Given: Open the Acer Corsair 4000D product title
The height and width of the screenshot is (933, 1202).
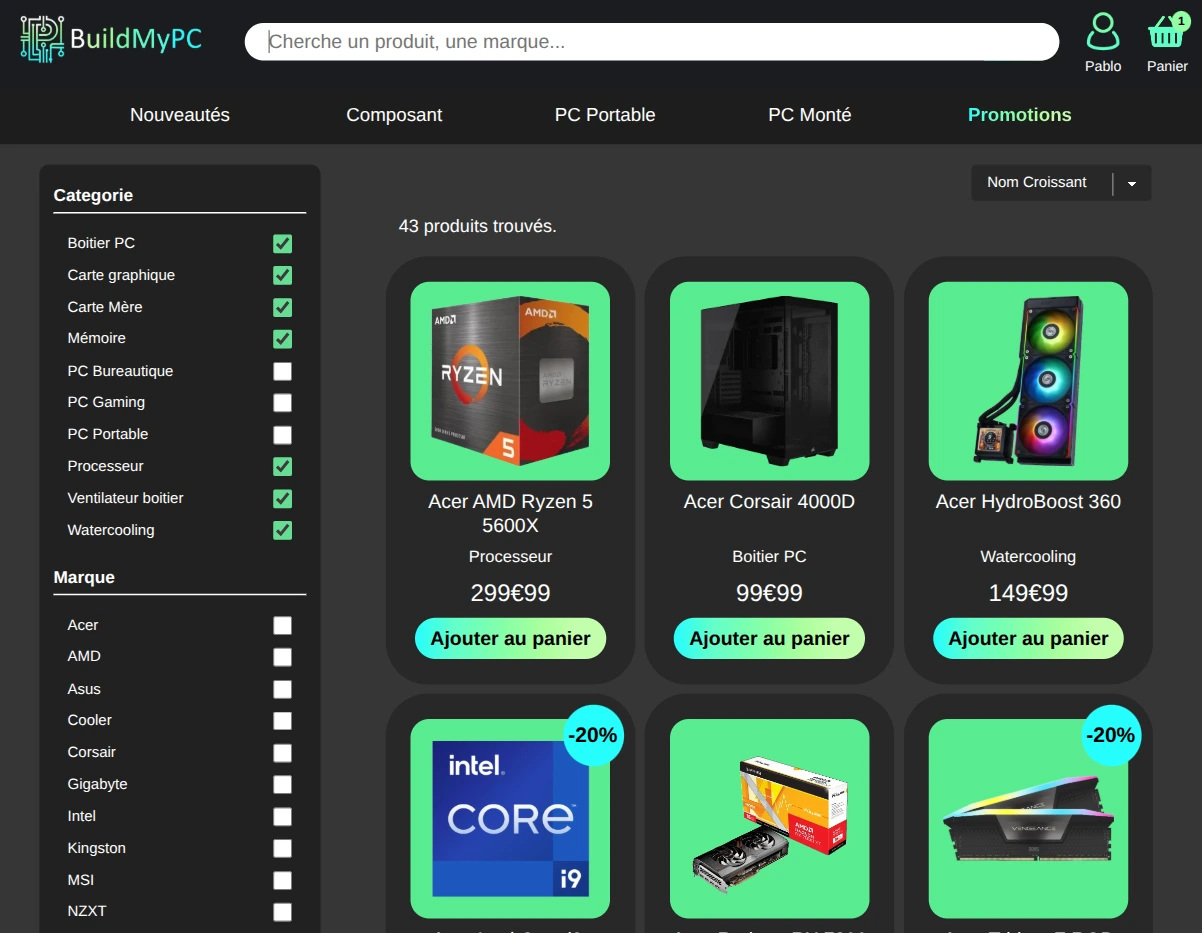Looking at the screenshot, I should coord(769,502).
